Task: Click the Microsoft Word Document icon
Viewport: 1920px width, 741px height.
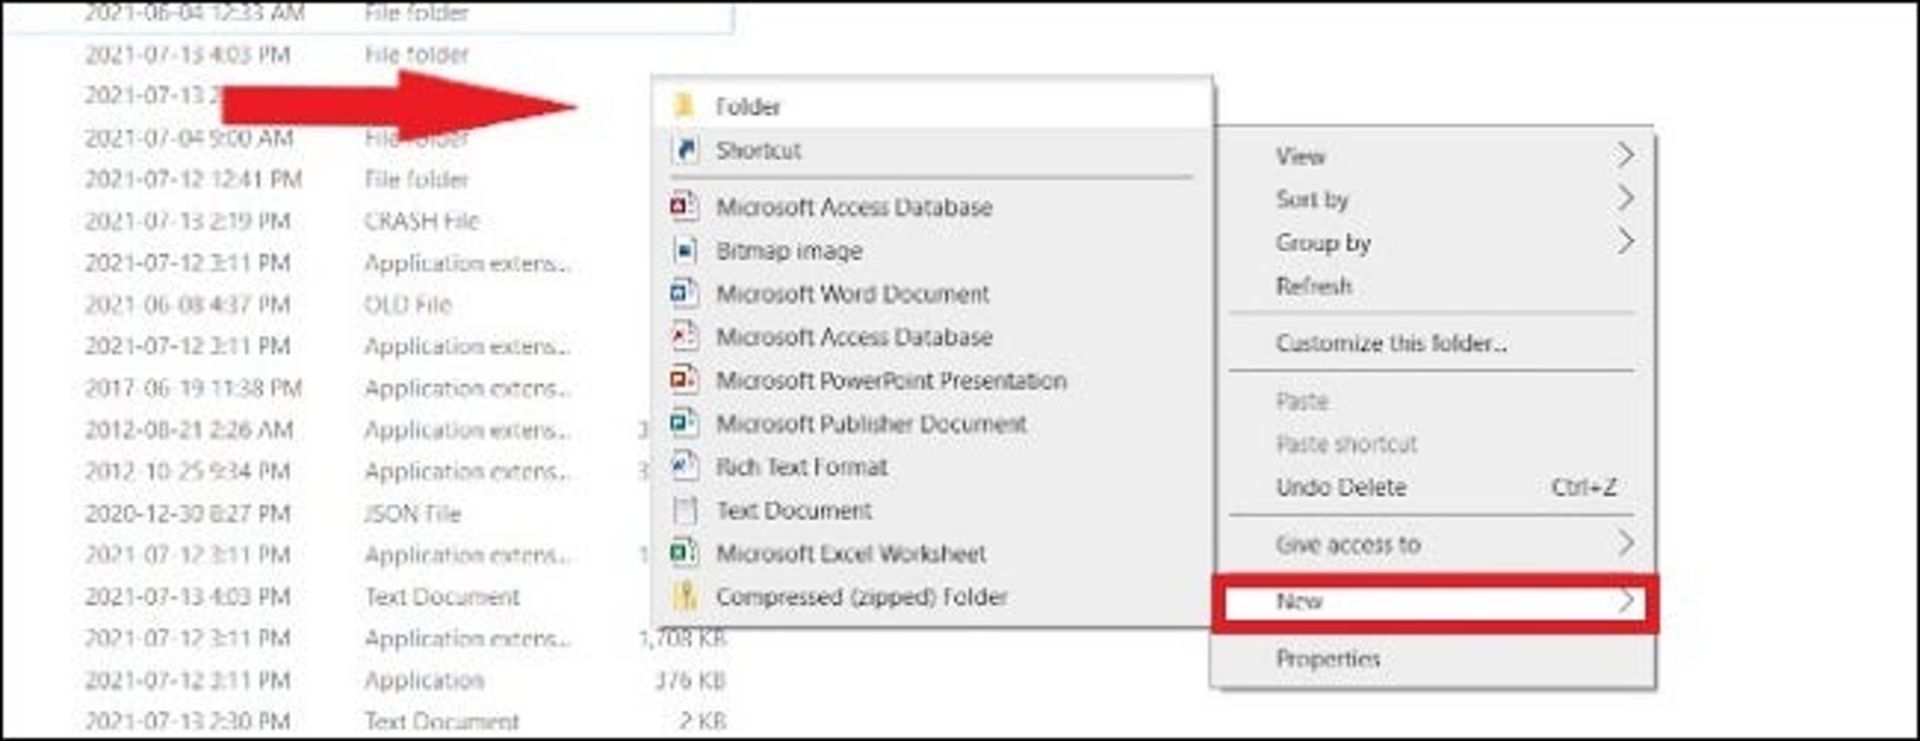Action: pos(684,293)
